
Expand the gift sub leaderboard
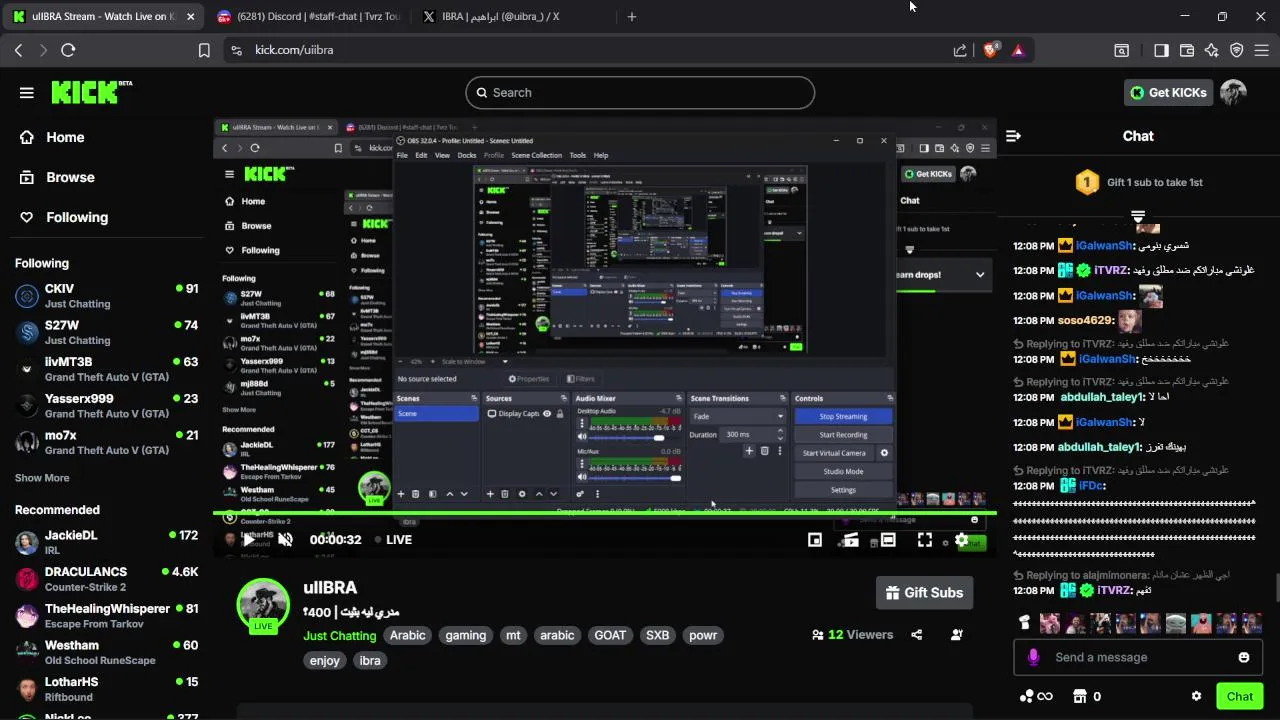[1138, 216]
